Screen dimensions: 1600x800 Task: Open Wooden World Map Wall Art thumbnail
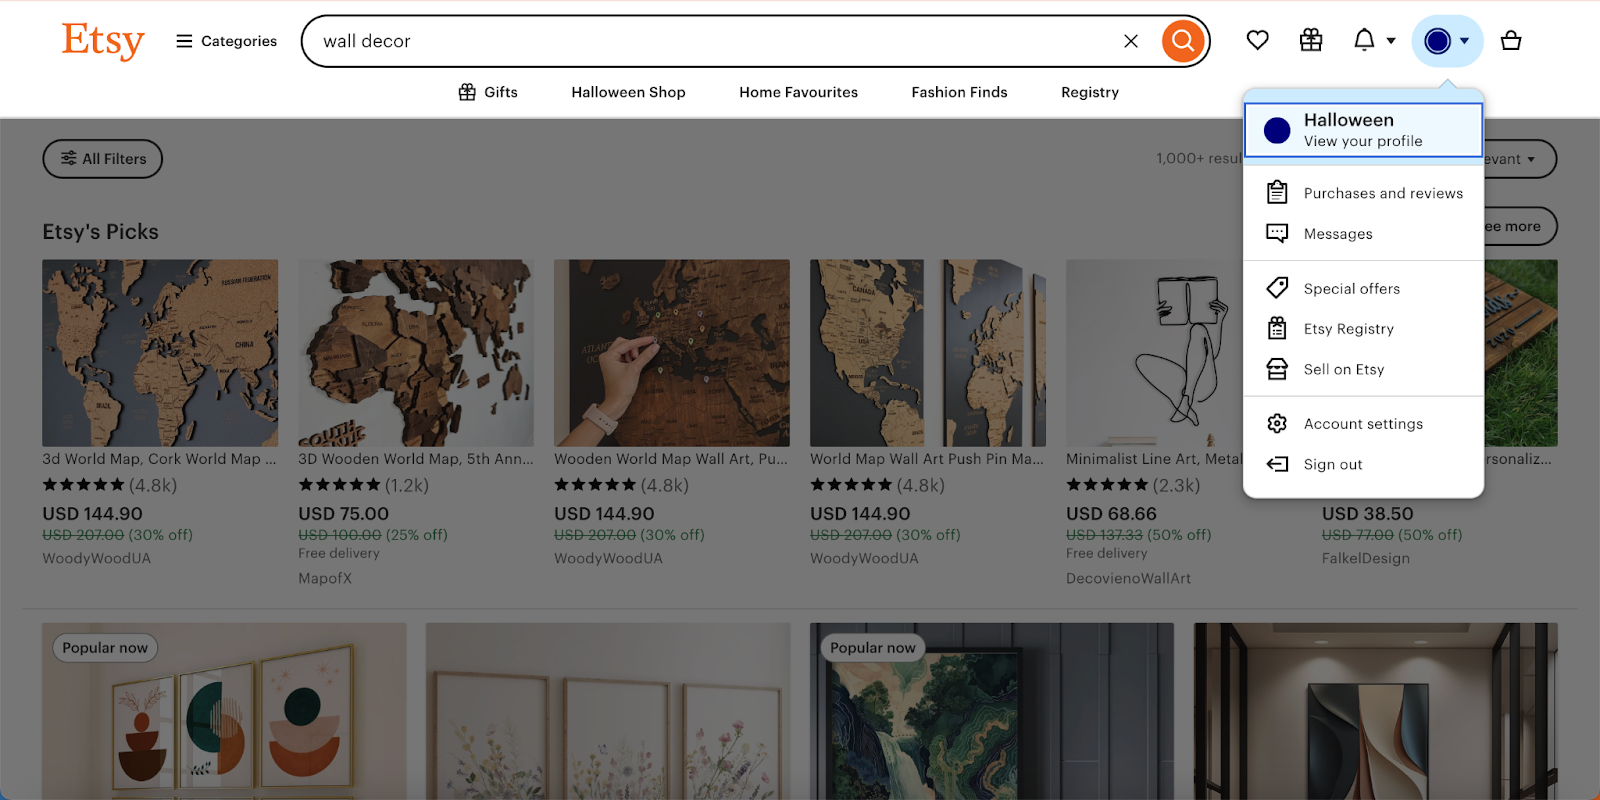coord(672,353)
